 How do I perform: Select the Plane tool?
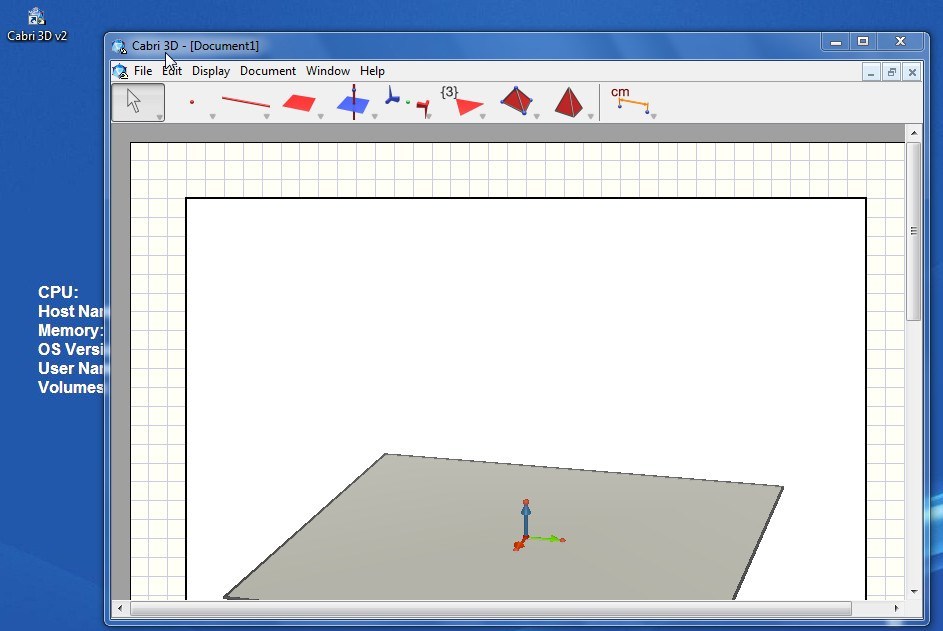tap(300, 100)
